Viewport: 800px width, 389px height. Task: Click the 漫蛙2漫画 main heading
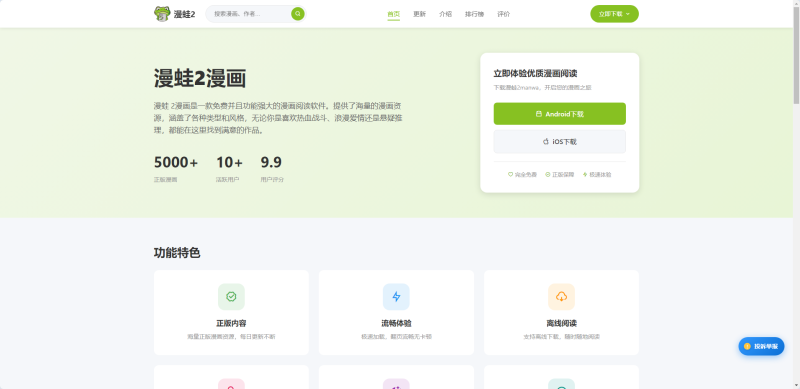[x=200, y=79]
